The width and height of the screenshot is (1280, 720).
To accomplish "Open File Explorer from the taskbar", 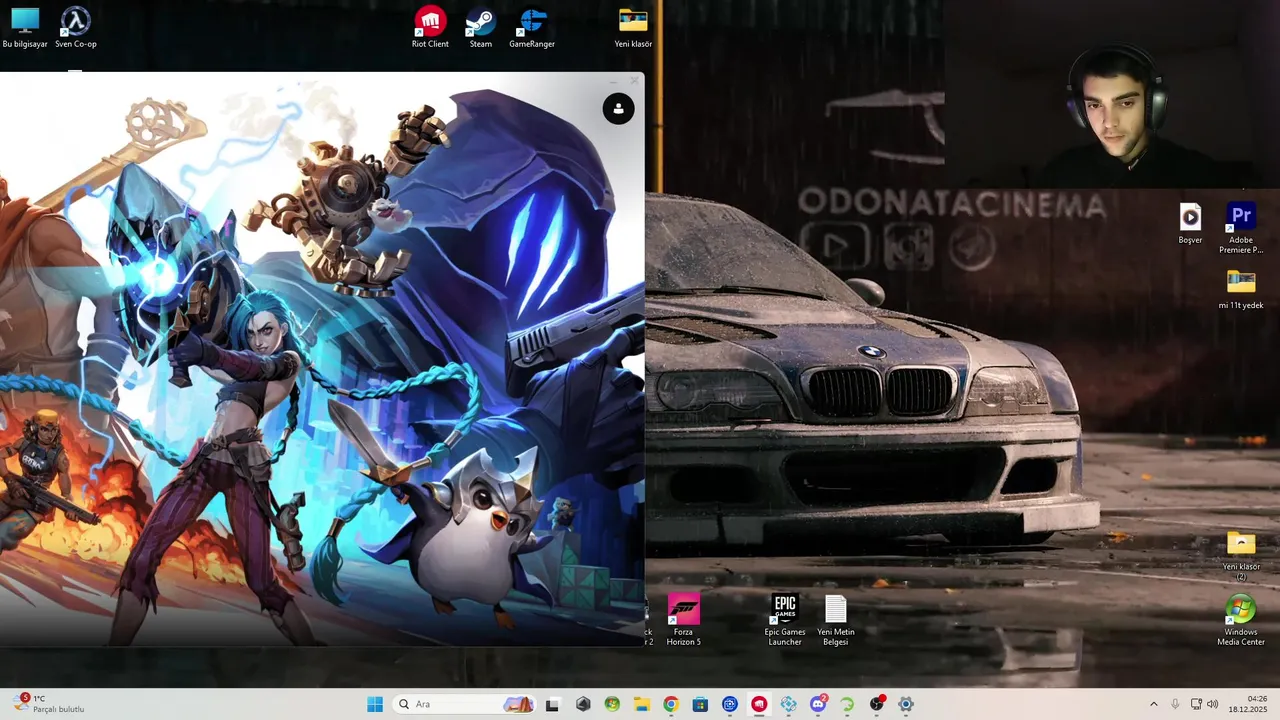I will 642,704.
